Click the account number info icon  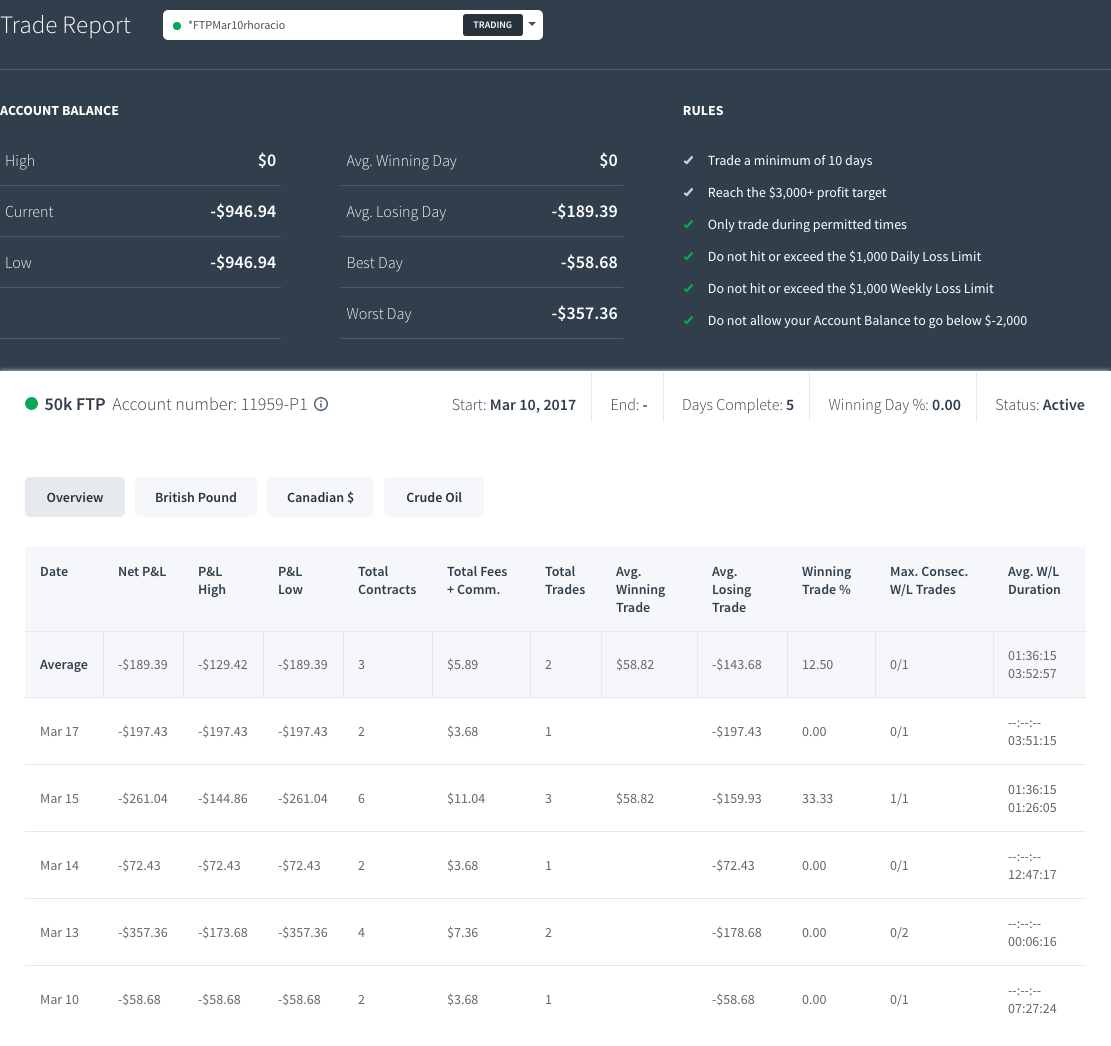(x=321, y=404)
